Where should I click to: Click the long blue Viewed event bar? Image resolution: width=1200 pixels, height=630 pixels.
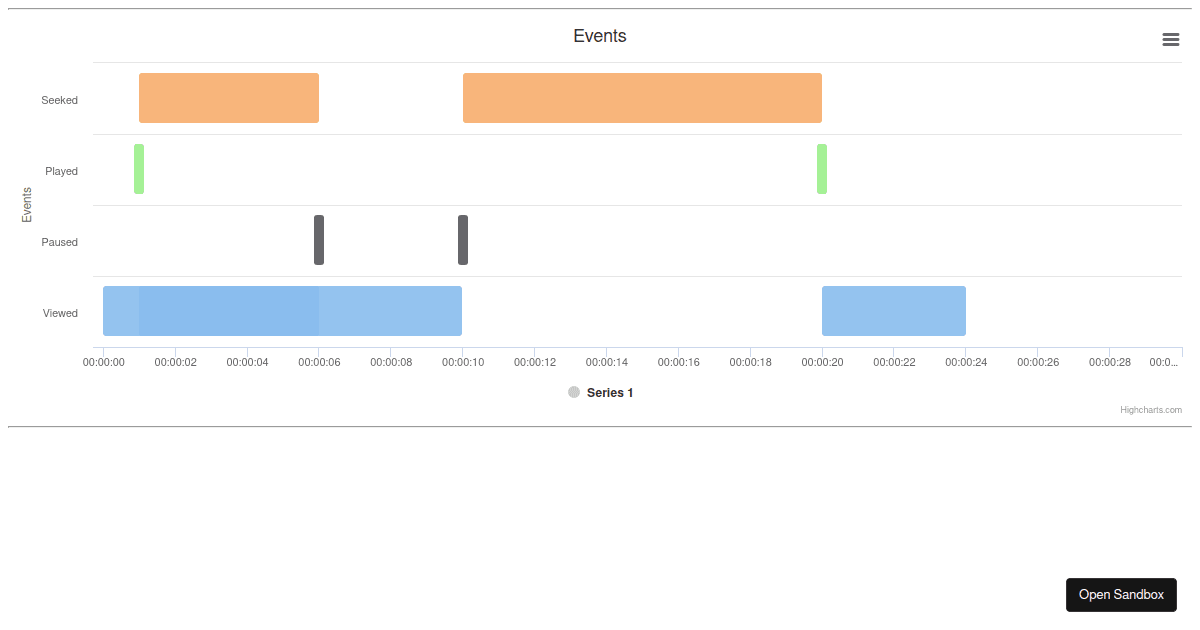pos(282,311)
